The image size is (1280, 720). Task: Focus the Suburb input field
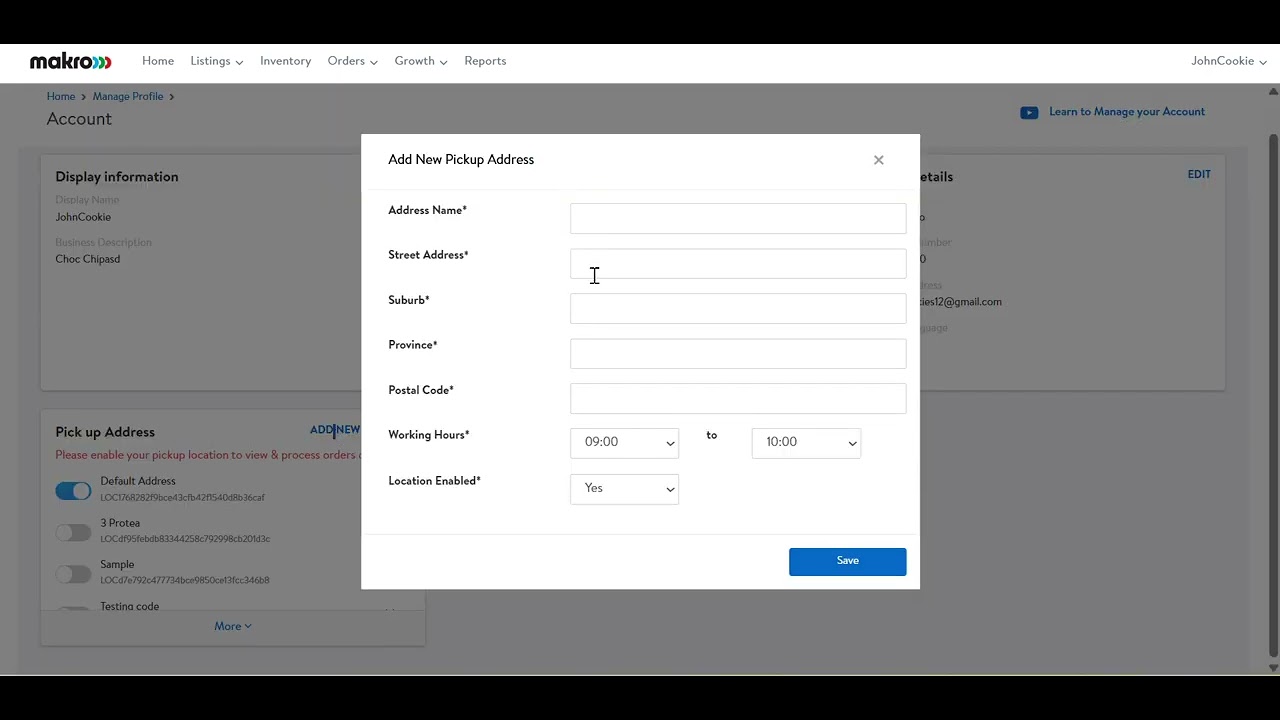tap(738, 308)
